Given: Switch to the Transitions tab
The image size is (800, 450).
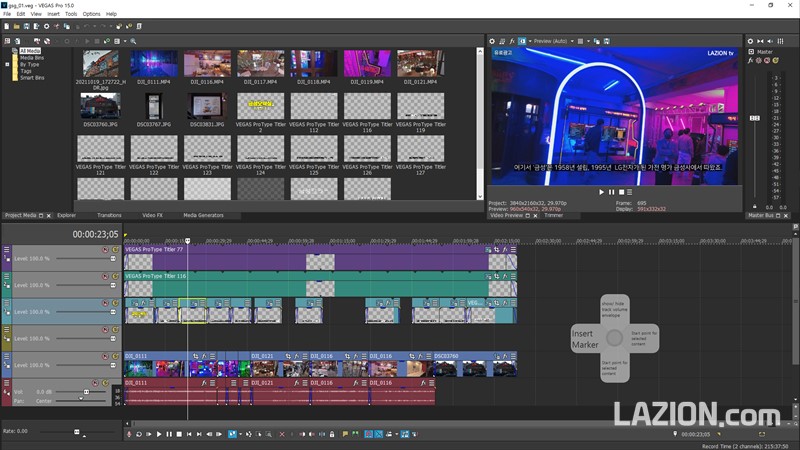Looking at the screenshot, I should click(x=109, y=215).
